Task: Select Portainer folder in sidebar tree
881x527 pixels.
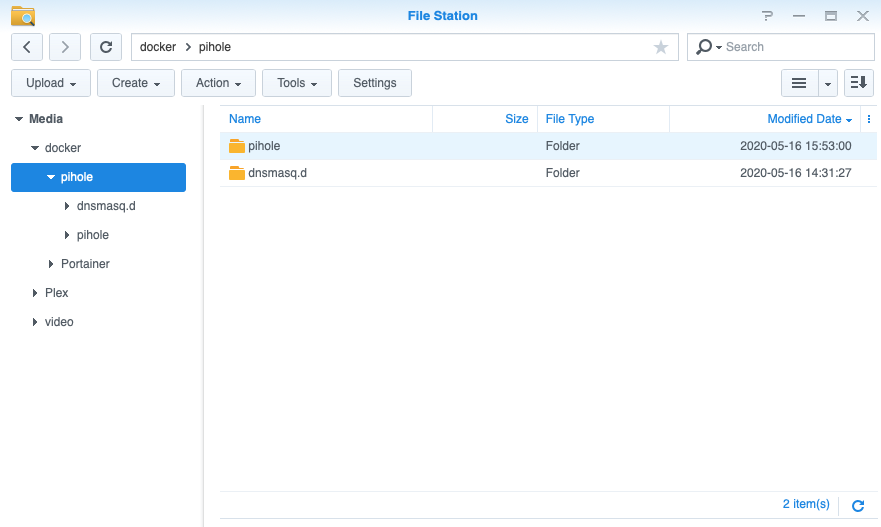Action: click(x=85, y=264)
